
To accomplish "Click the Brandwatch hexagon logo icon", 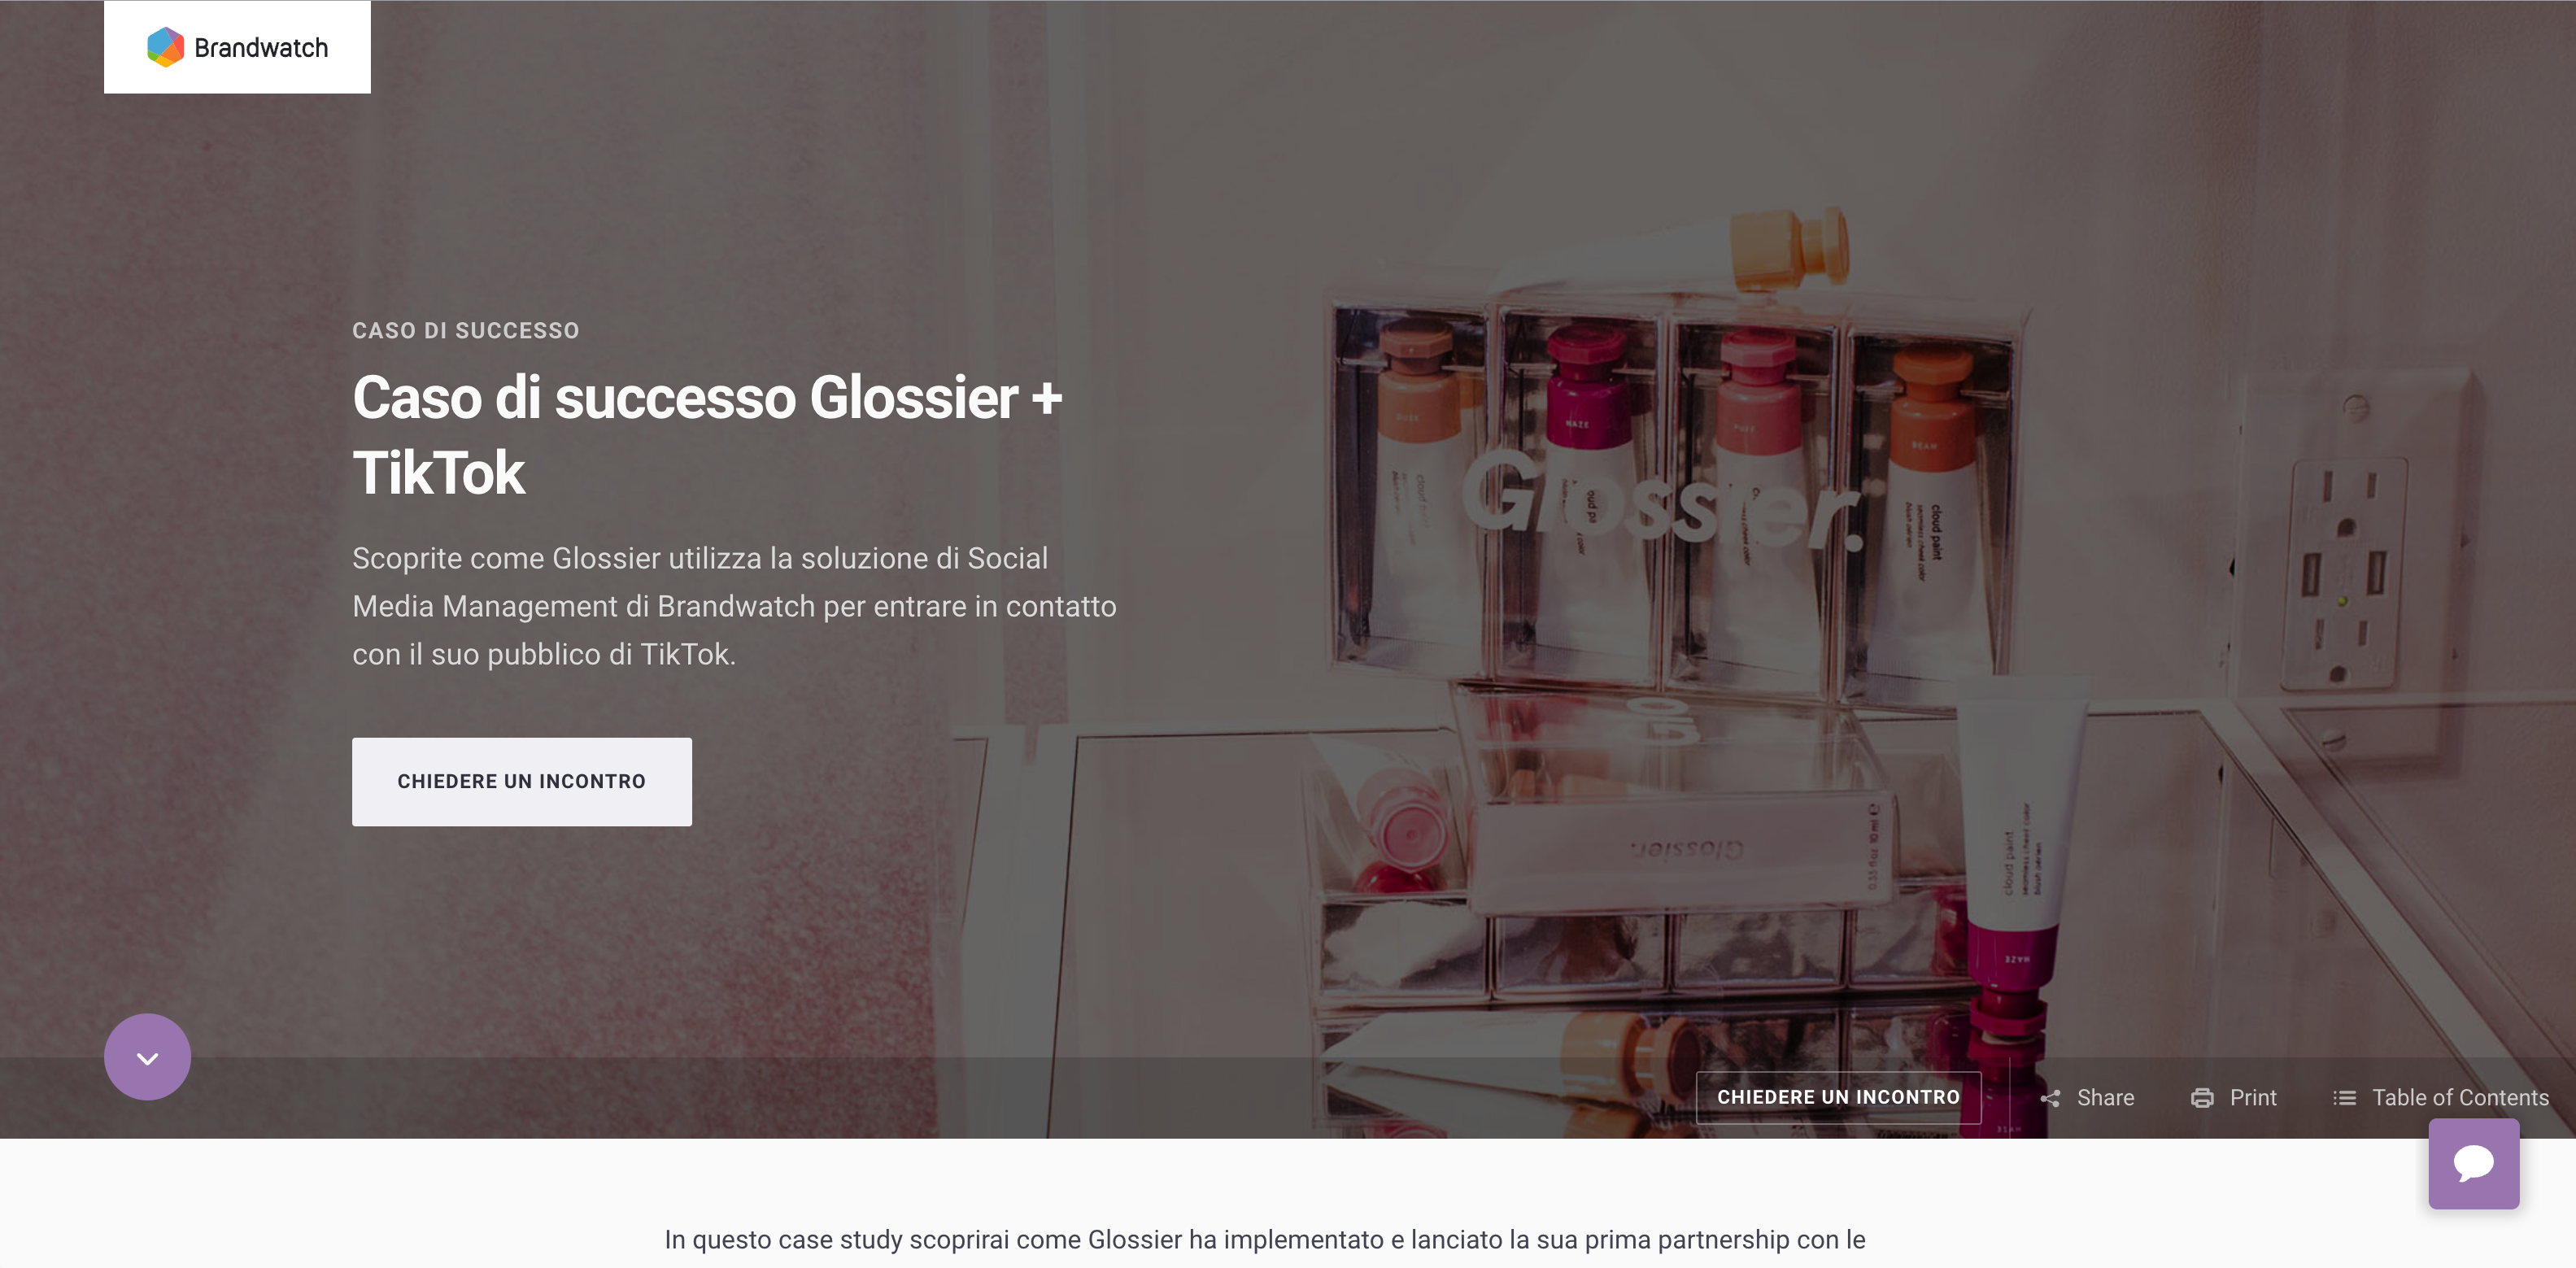I will (165, 47).
